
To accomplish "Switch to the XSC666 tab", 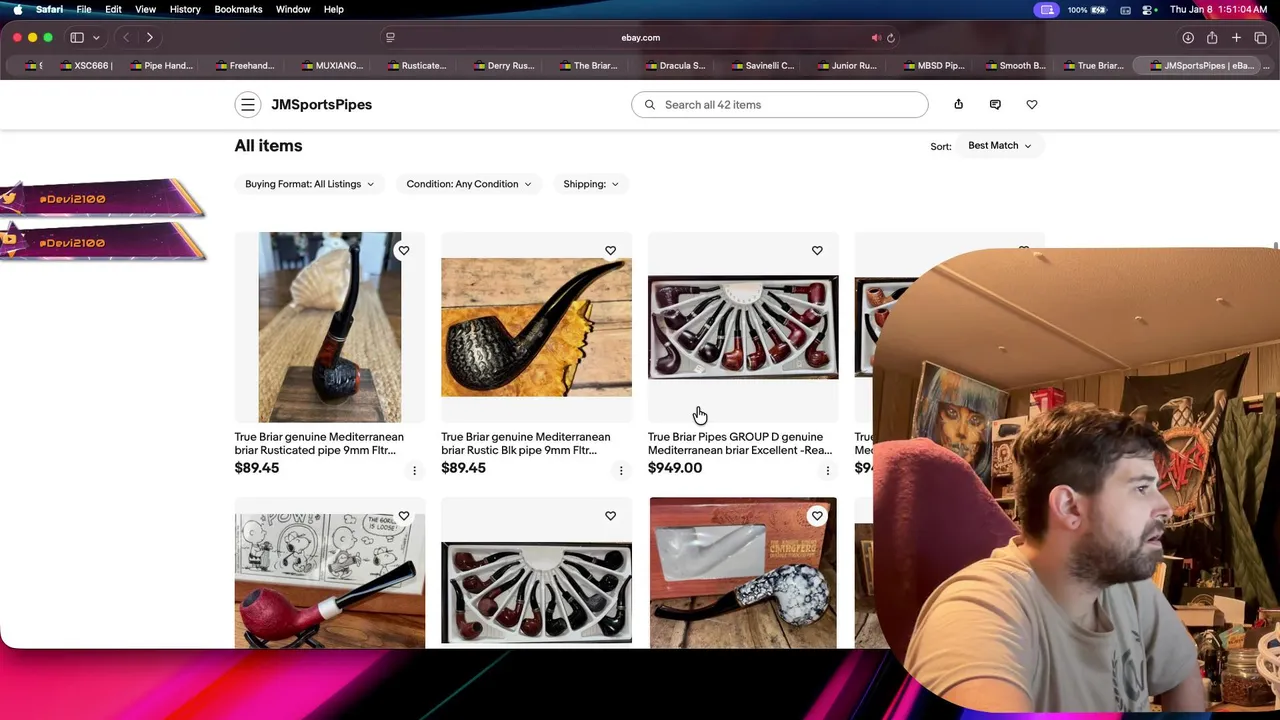I will point(86,66).
